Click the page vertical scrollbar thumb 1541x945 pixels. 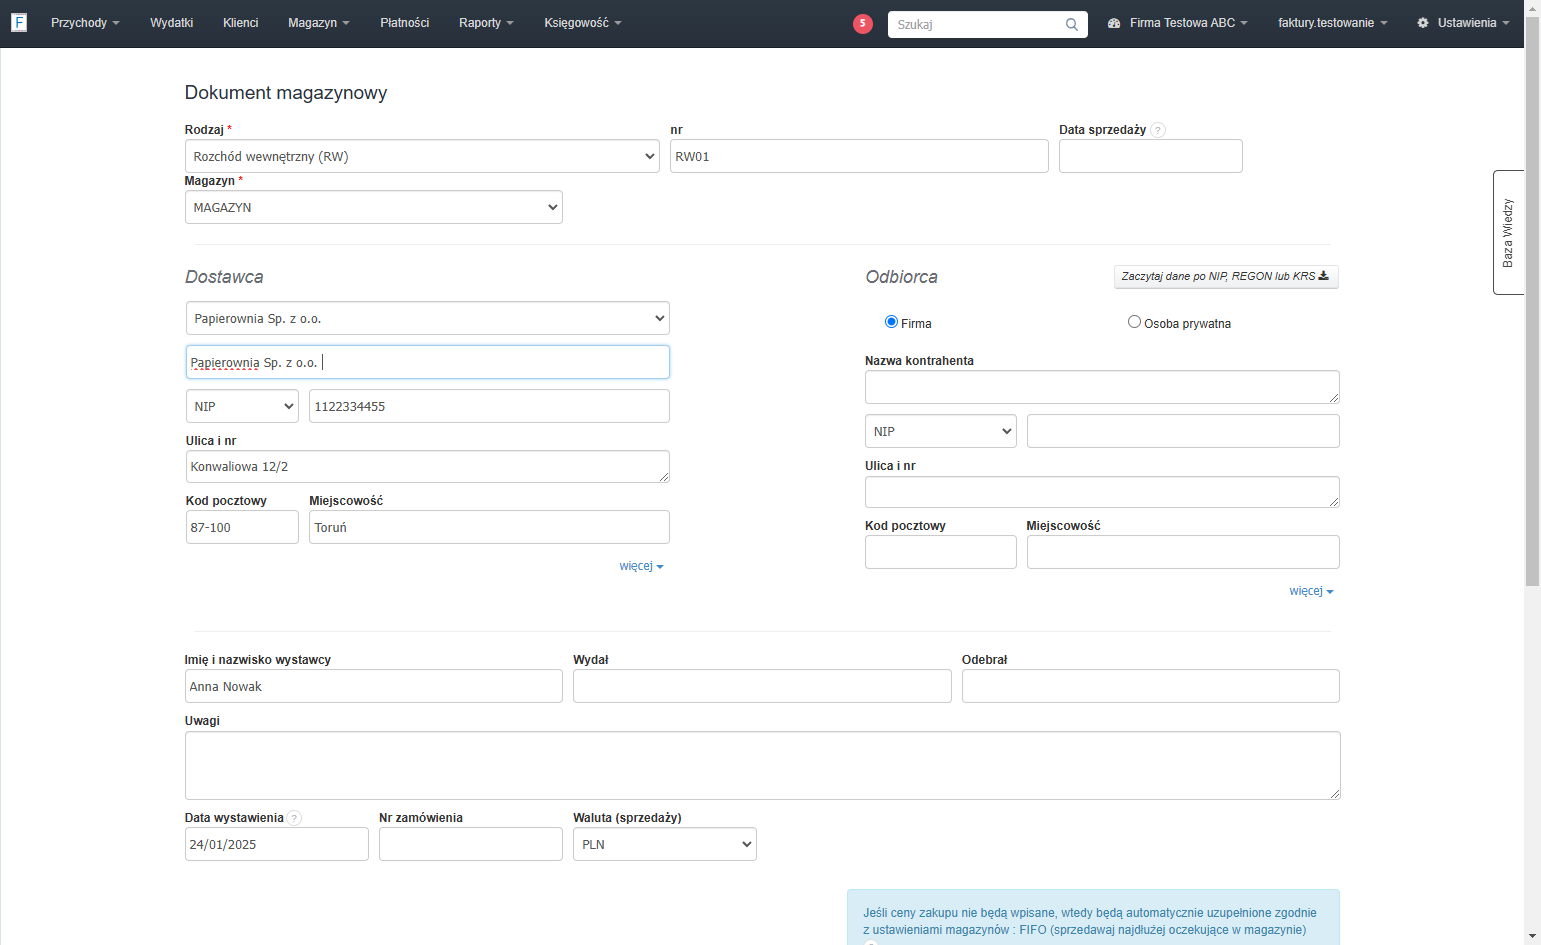coord(1532,300)
